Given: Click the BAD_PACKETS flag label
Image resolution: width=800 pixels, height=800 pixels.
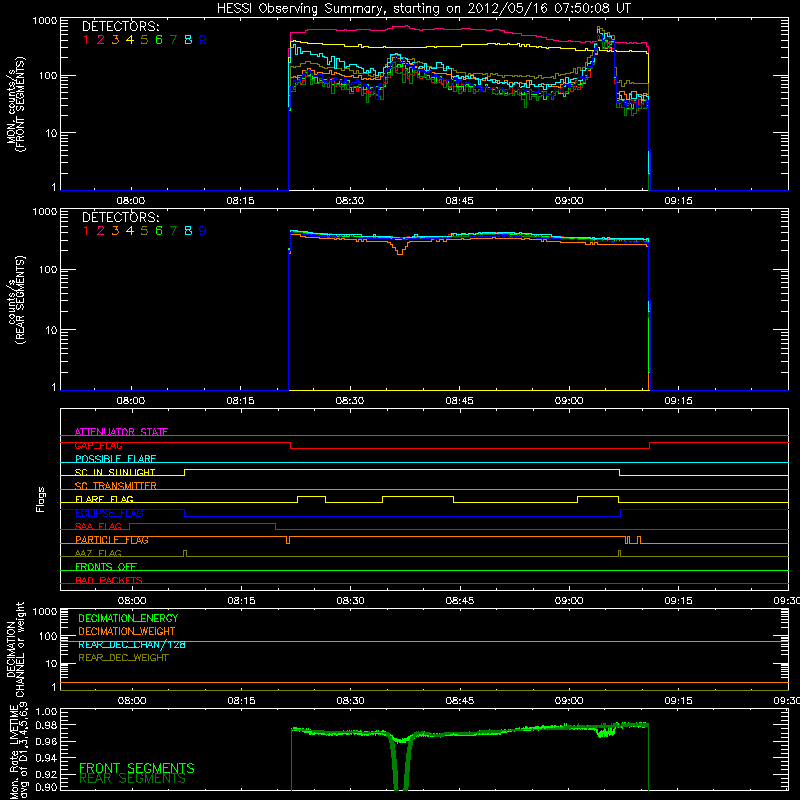Looking at the screenshot, I should click(x=109, y=580).
